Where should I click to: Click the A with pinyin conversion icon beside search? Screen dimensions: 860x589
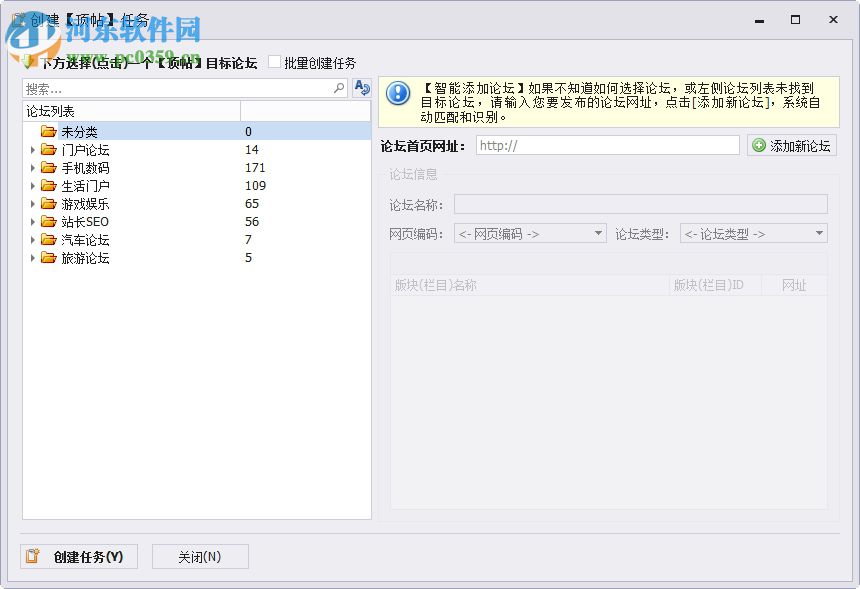(x=361, y=88)
